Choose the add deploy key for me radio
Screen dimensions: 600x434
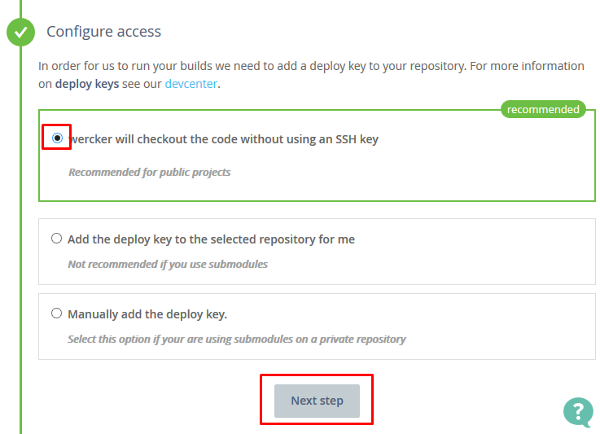56,239
